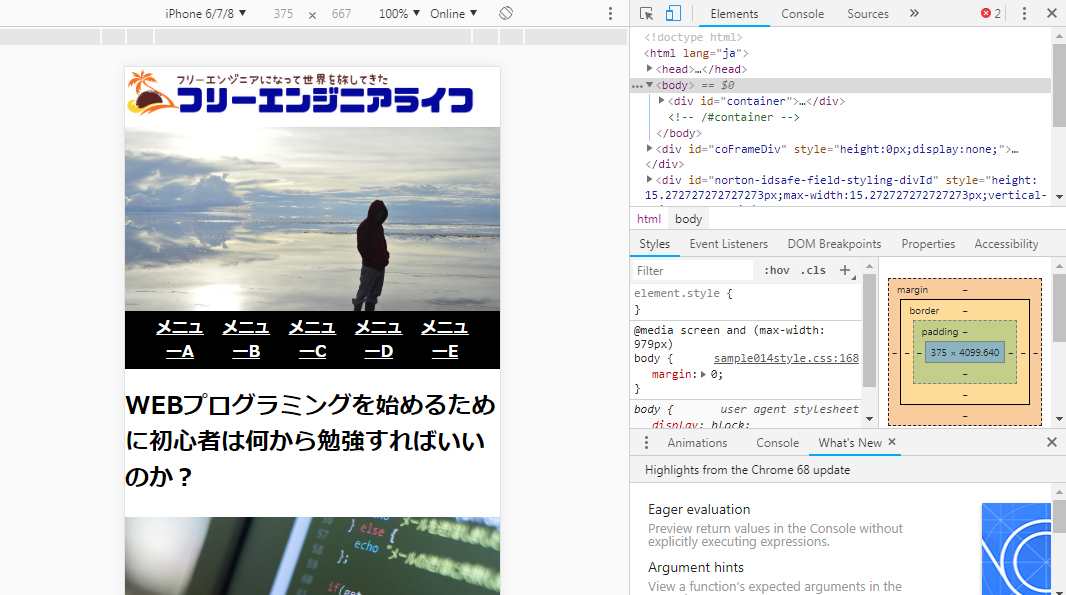
Task: Switch to the Sources tab
Action: coord(867,13)
